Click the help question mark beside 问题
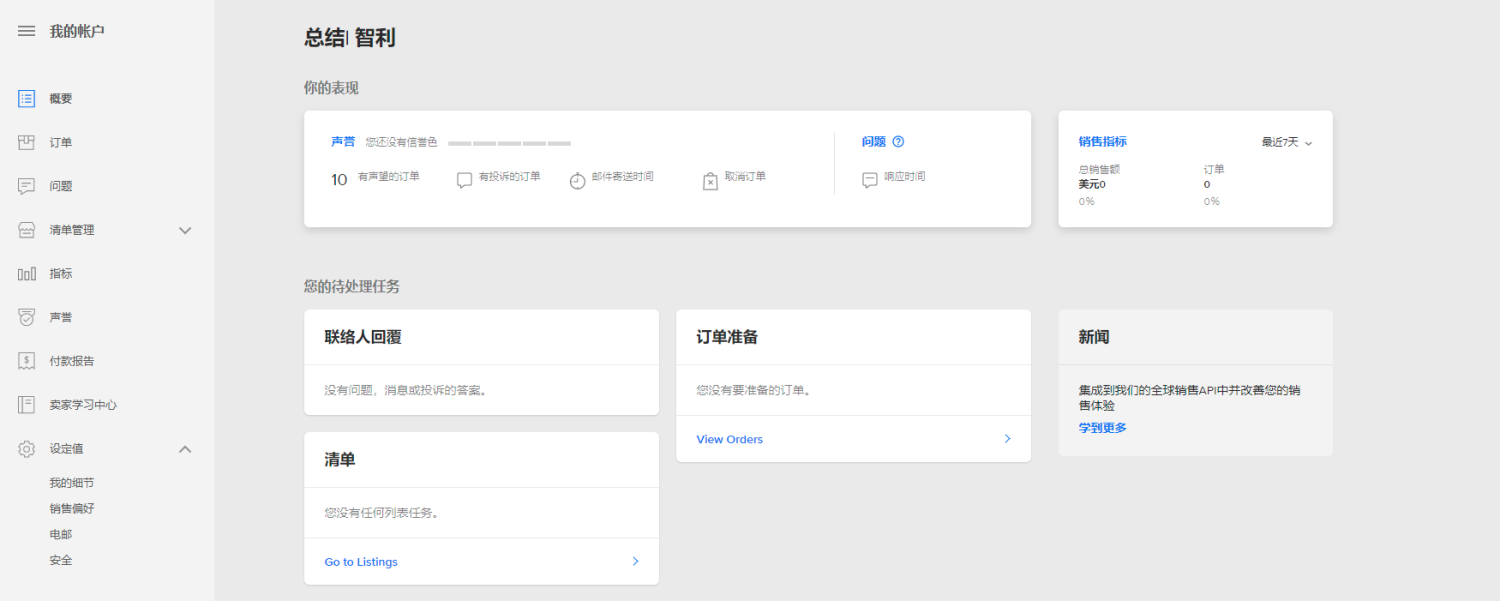The image size is (1500, 601). (898, 142)
